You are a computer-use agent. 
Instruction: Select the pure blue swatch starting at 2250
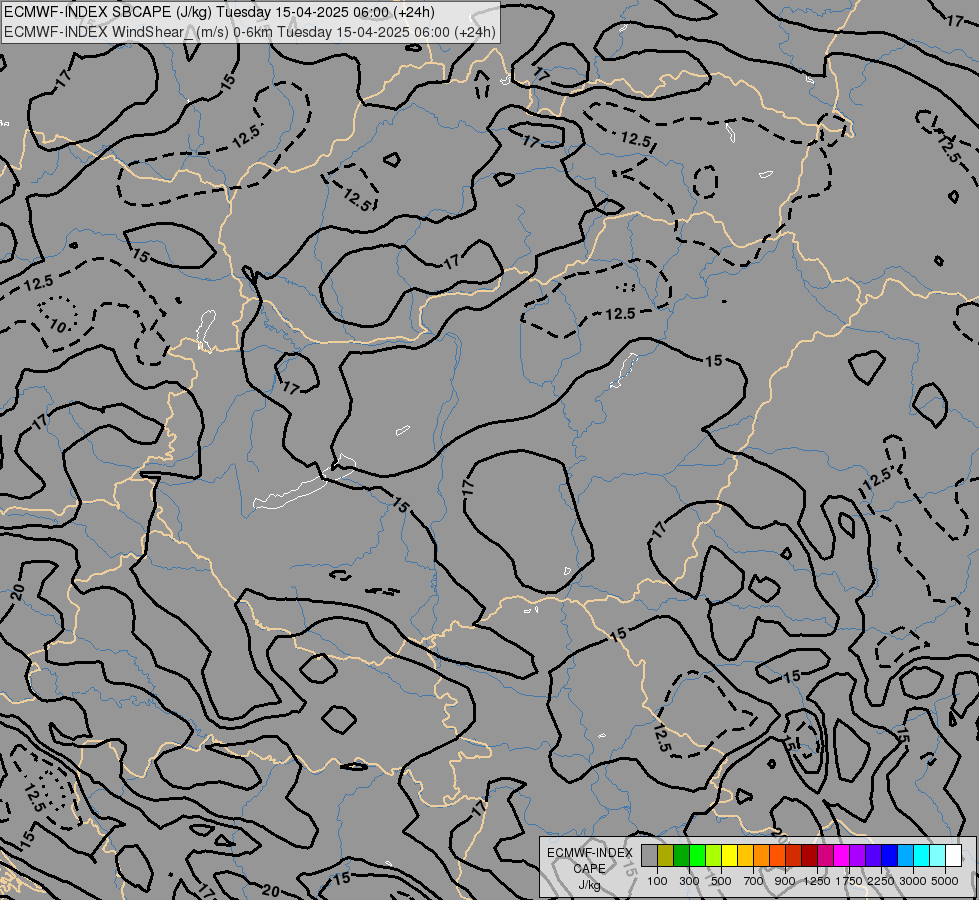click(890, 855)
